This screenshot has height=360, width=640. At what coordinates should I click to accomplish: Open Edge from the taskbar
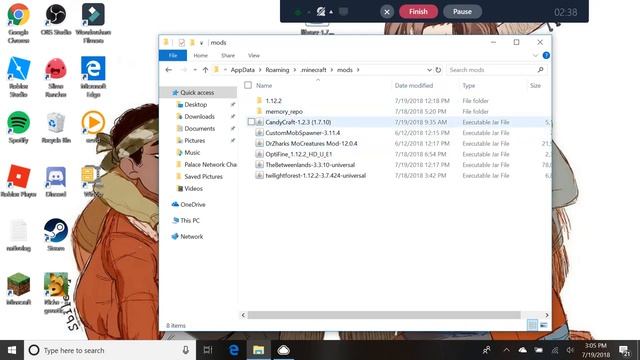tap(233, 350)
